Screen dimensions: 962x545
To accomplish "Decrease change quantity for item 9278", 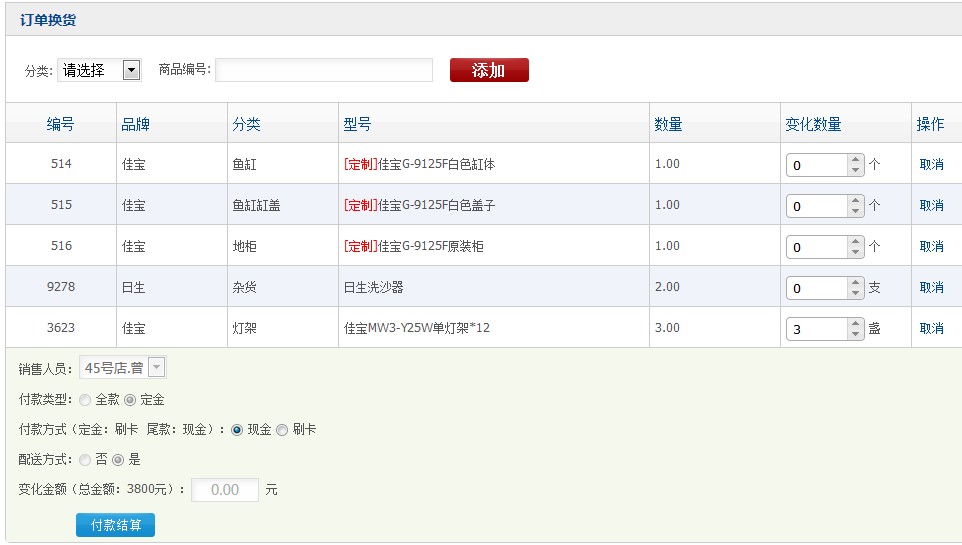I will click(x=855, y=293).
